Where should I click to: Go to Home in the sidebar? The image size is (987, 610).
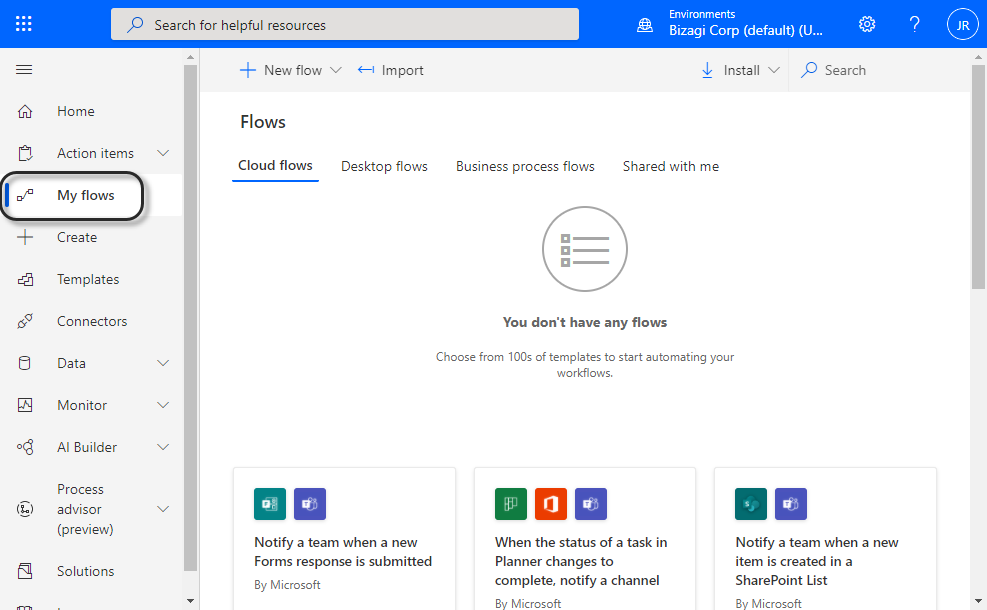[76, 111]
